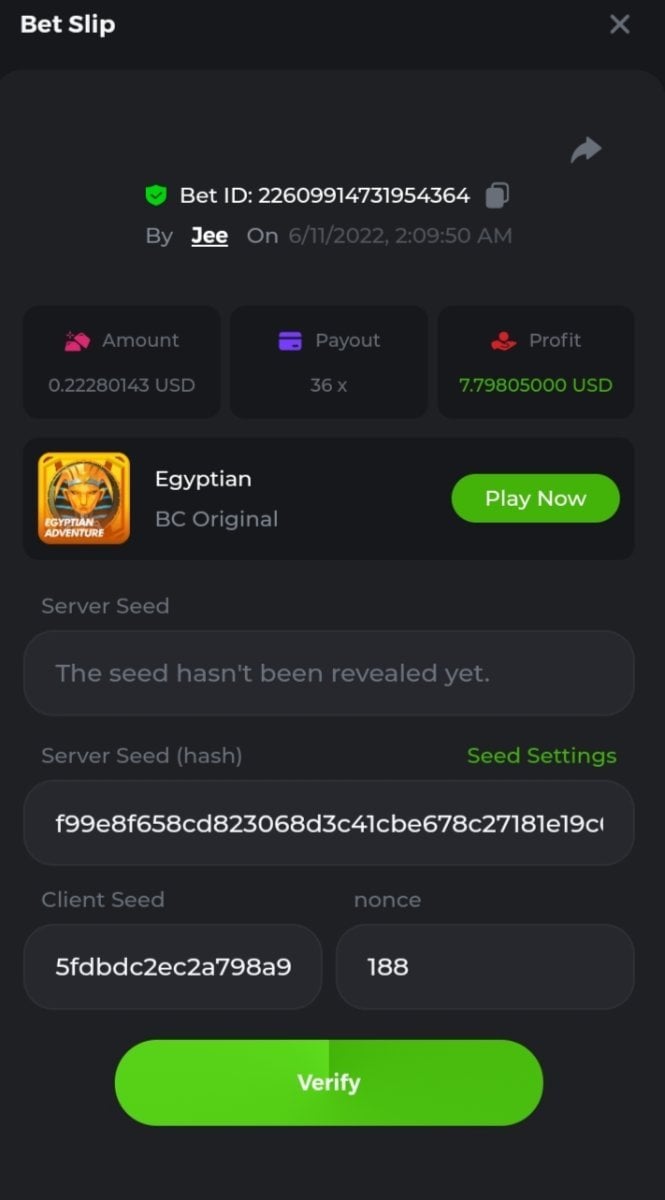
Task: Click the green Verify button
Action: coord(329,1082)
